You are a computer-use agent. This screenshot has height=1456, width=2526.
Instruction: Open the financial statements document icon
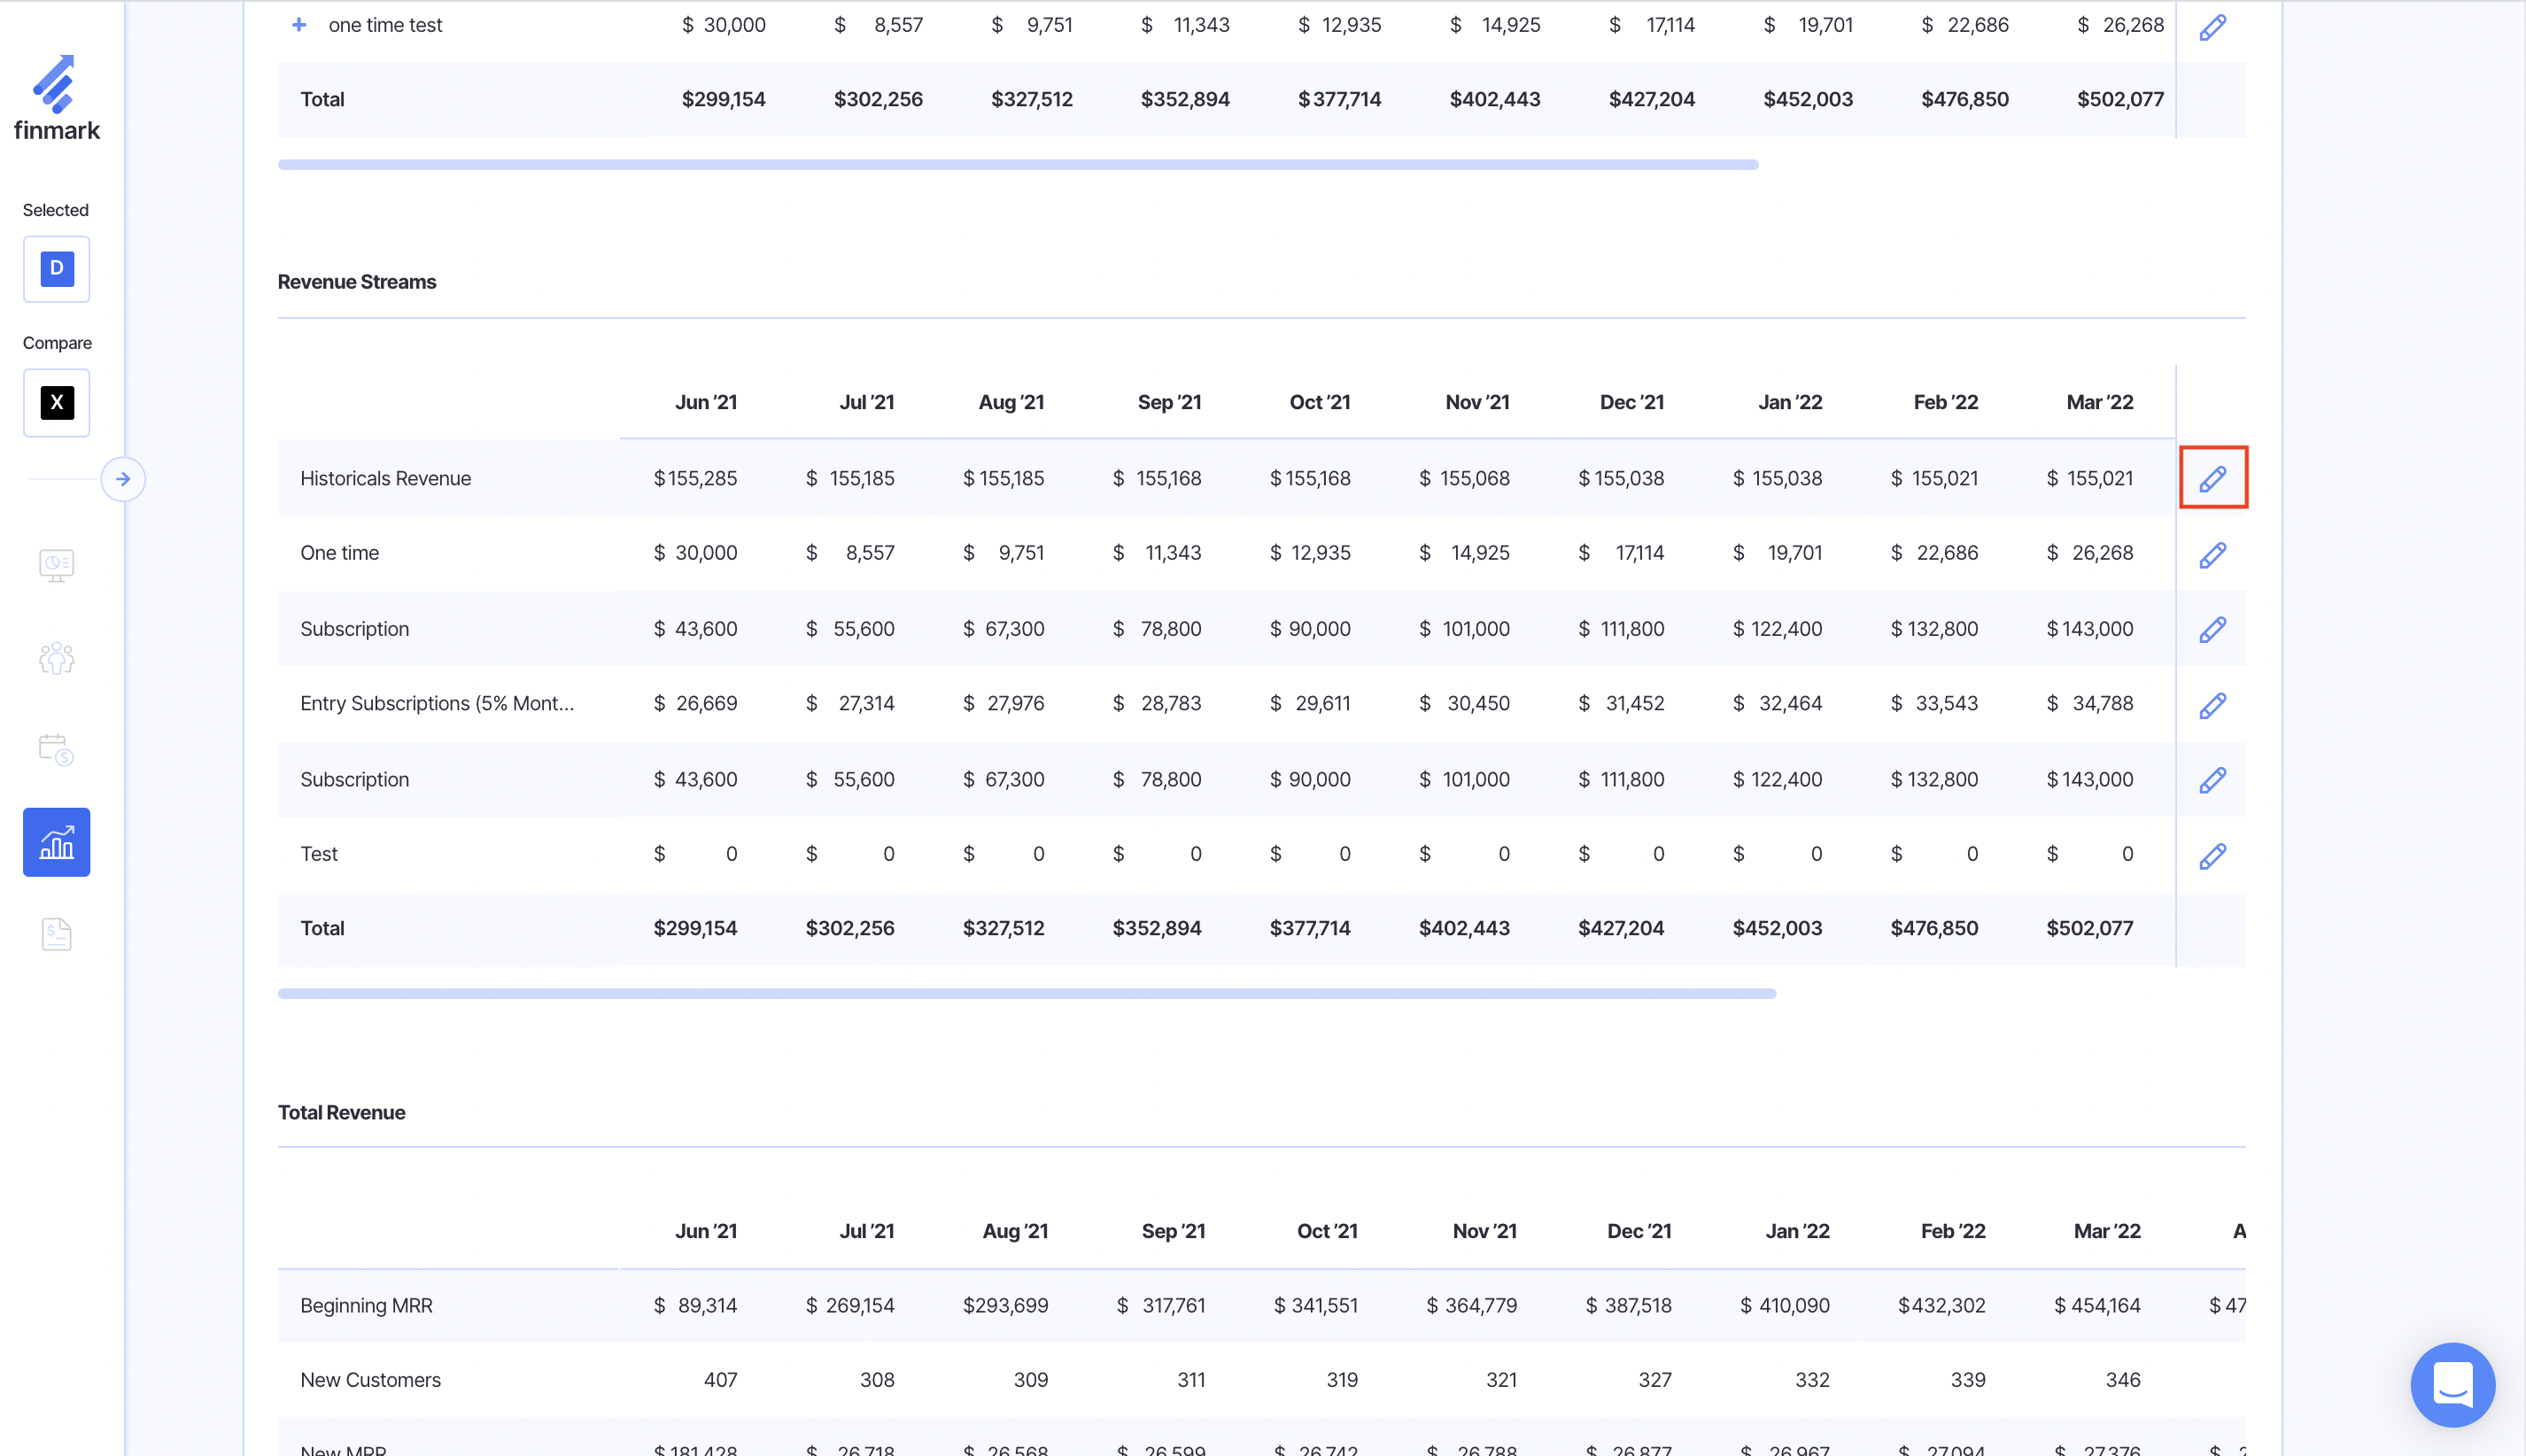click(56, 934)
